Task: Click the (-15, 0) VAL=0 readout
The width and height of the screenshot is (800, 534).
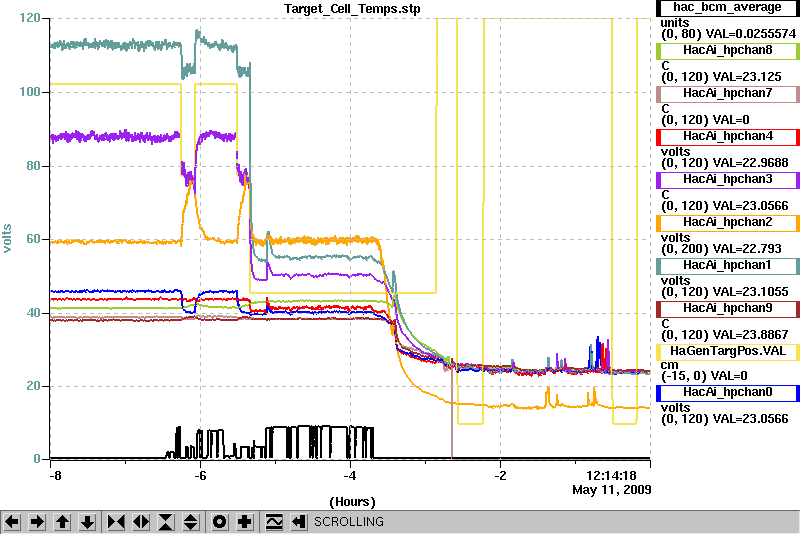Action: pyautogui.click(x=704, y=376)
